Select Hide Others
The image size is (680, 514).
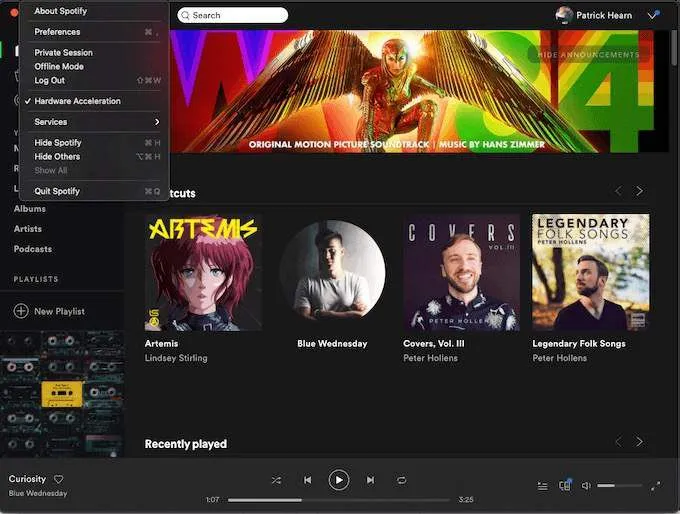(94, 157)
